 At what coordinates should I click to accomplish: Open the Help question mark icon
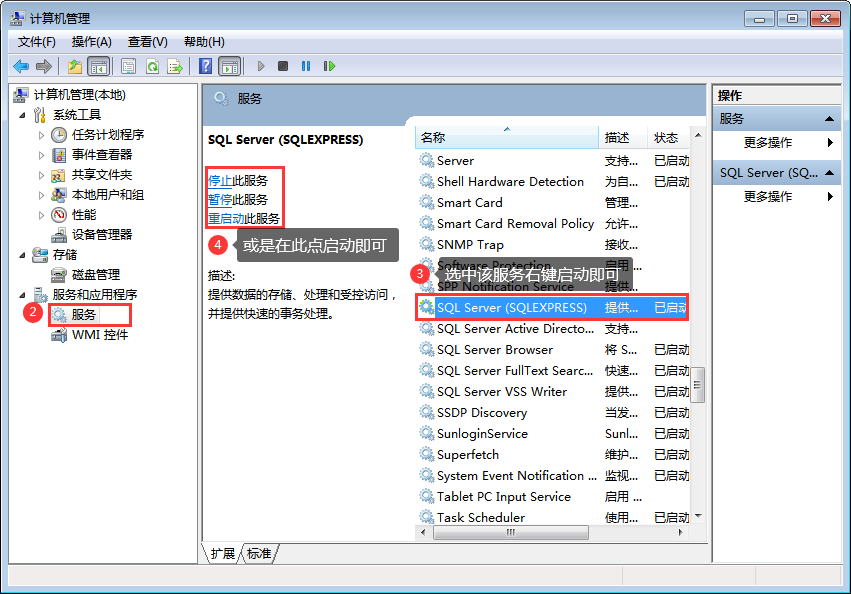[x=205, y=66]
